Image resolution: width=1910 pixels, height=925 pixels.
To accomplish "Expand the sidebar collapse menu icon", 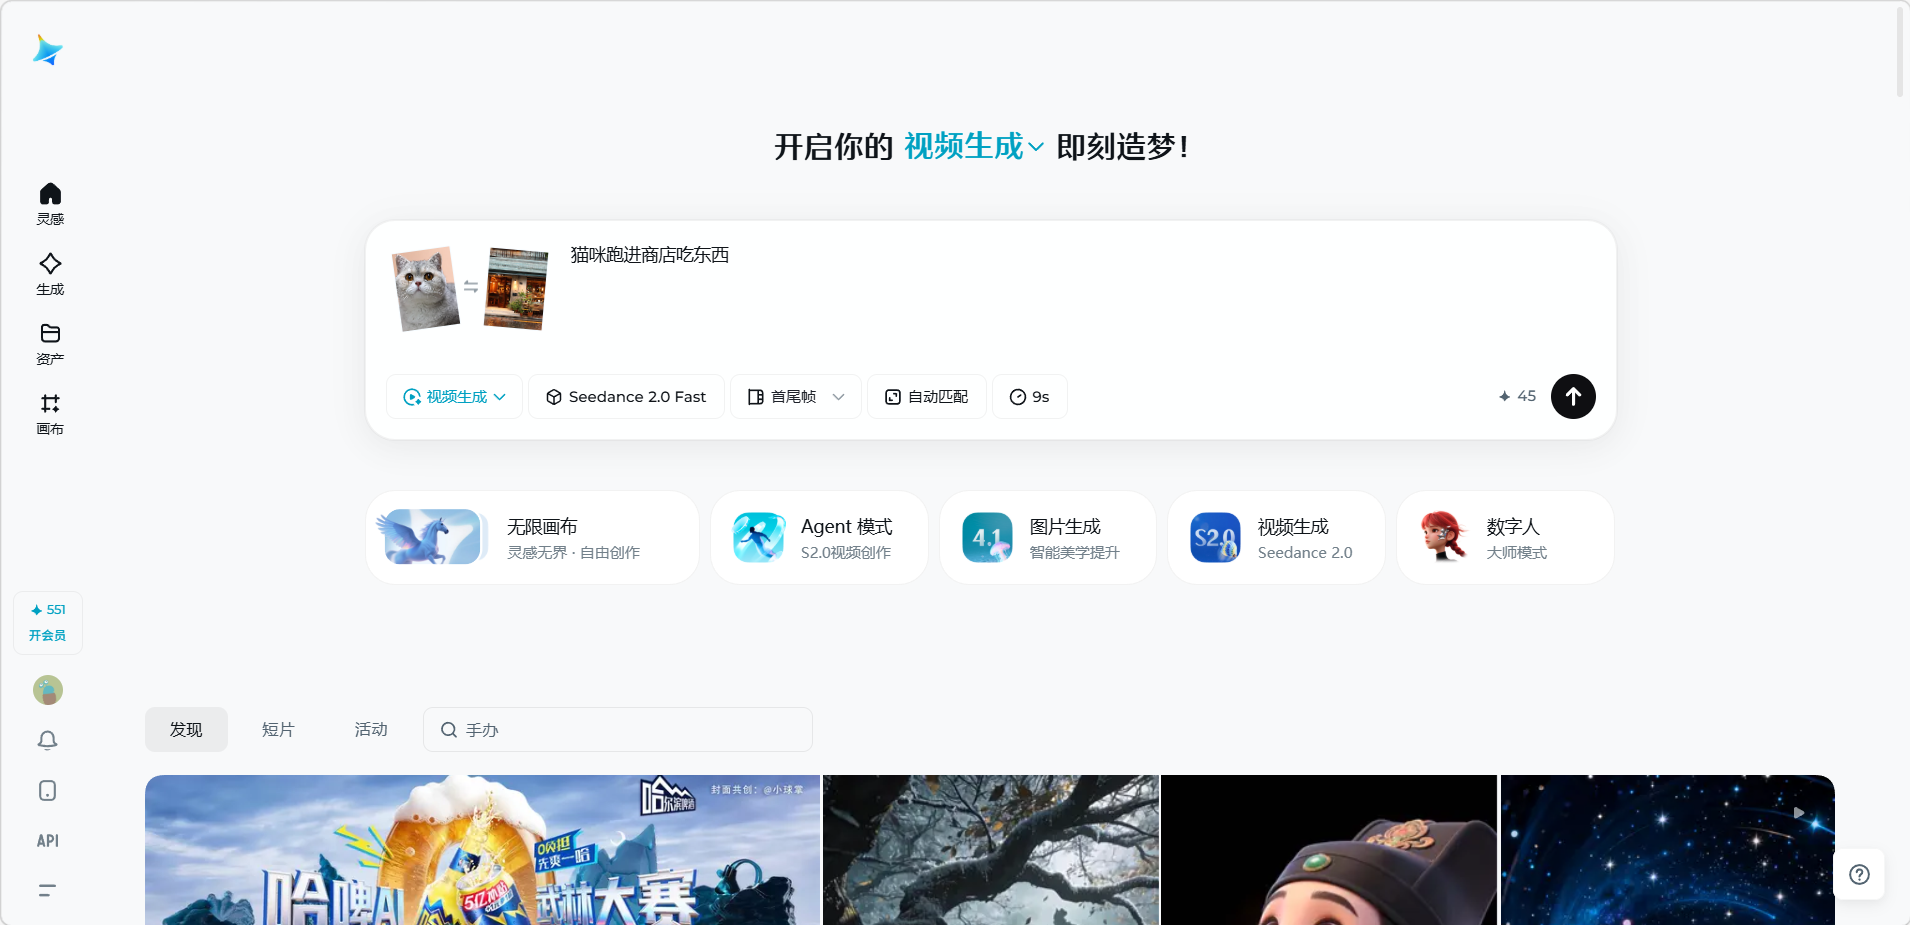I will (48, 890).
